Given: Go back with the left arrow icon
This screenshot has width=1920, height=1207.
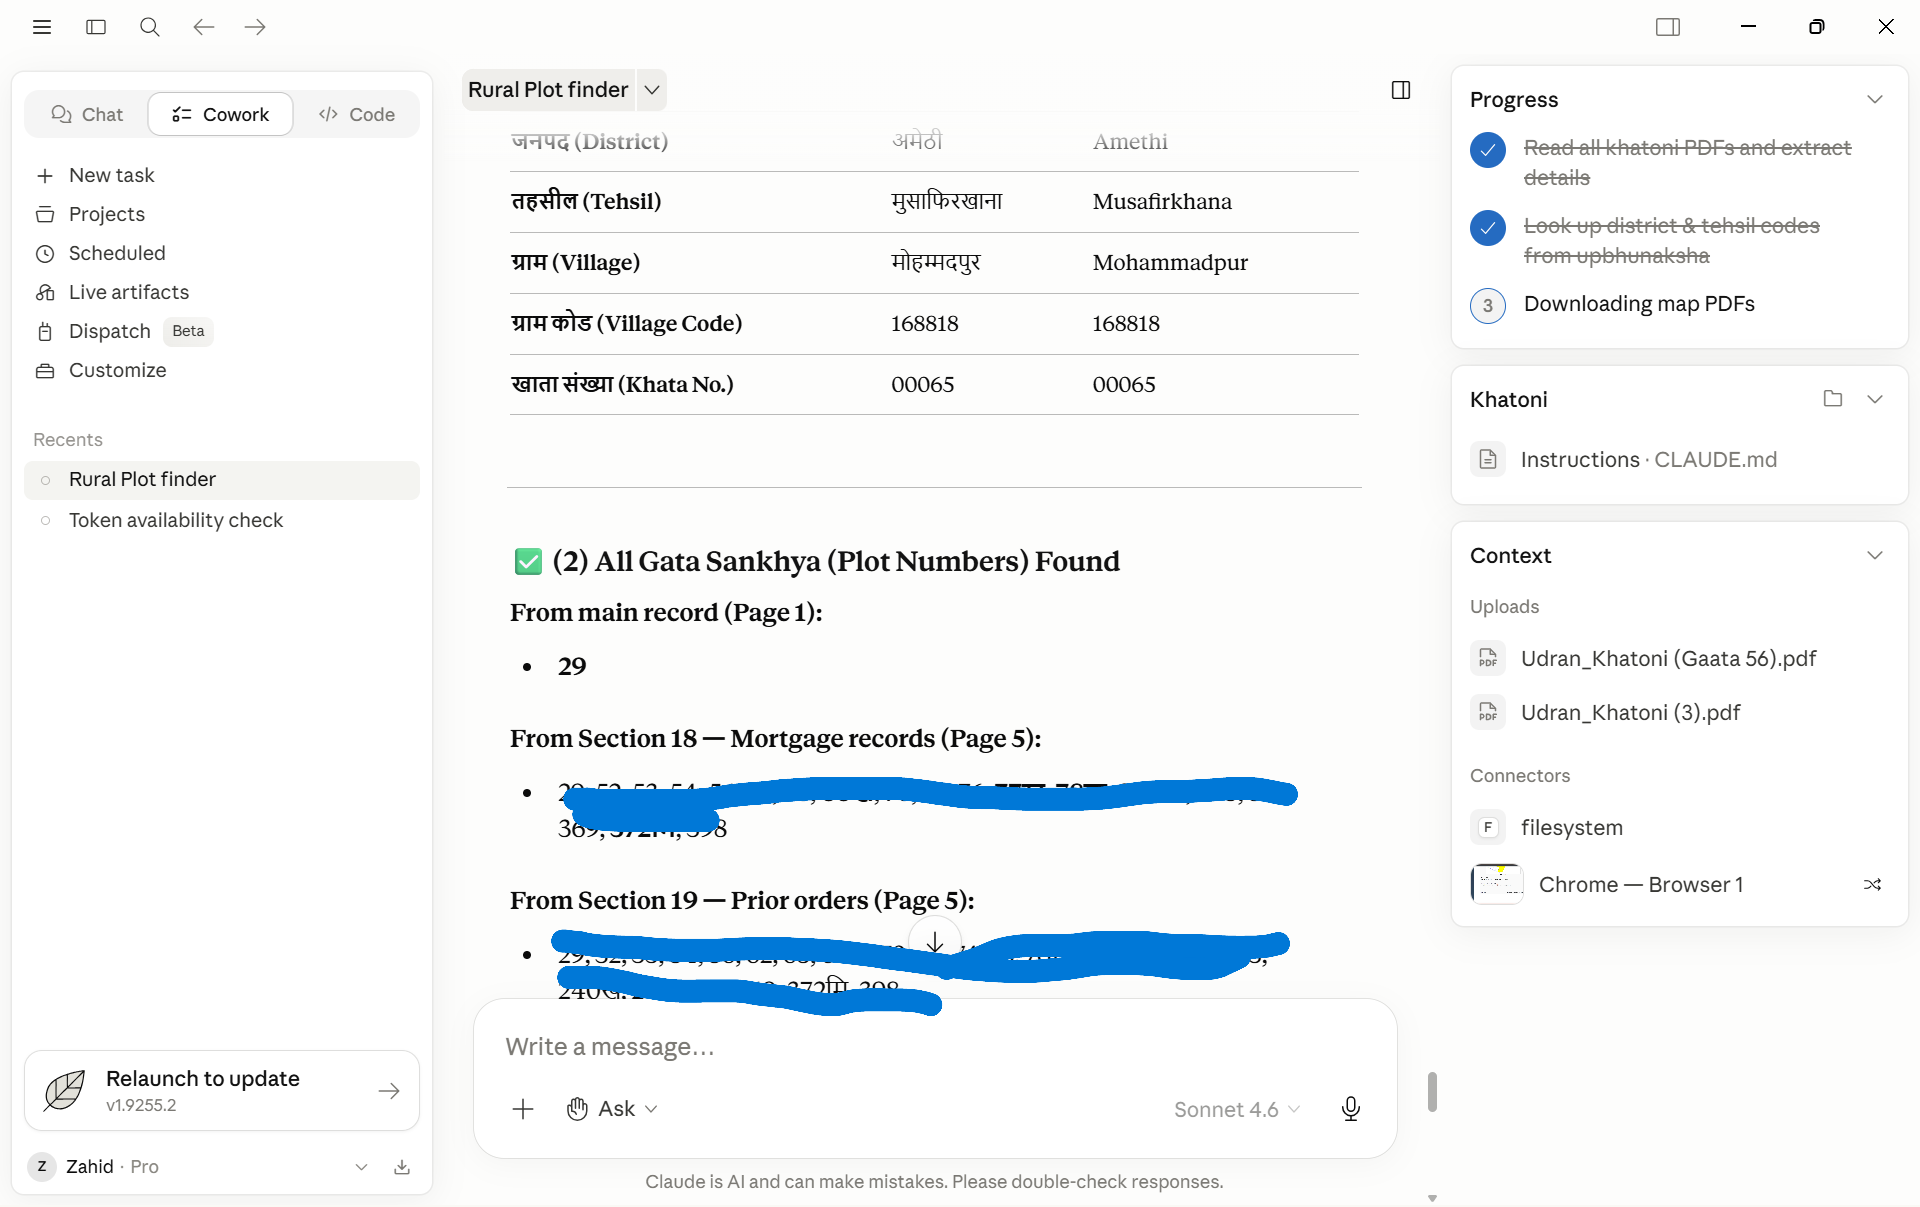Looking at the screenshot, I should coord(204,27).
